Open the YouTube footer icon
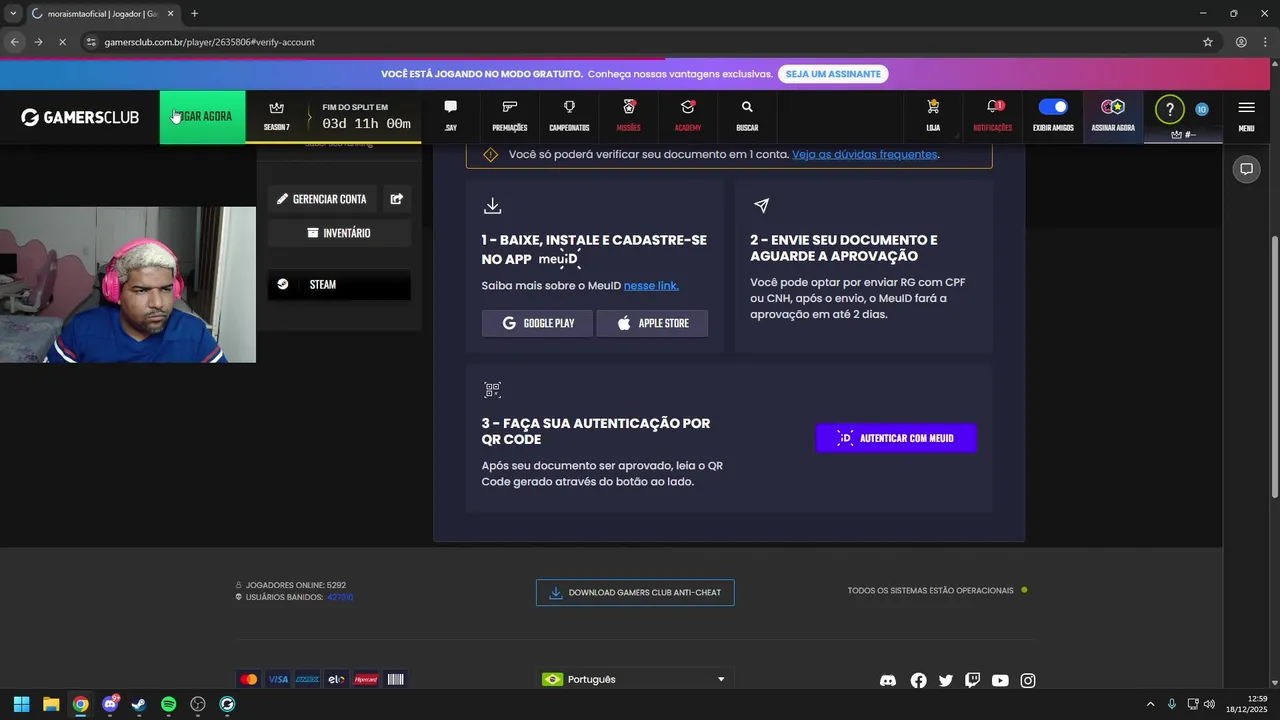Viewport: 1280px width, 720px height. click(x=1000, y=681)
